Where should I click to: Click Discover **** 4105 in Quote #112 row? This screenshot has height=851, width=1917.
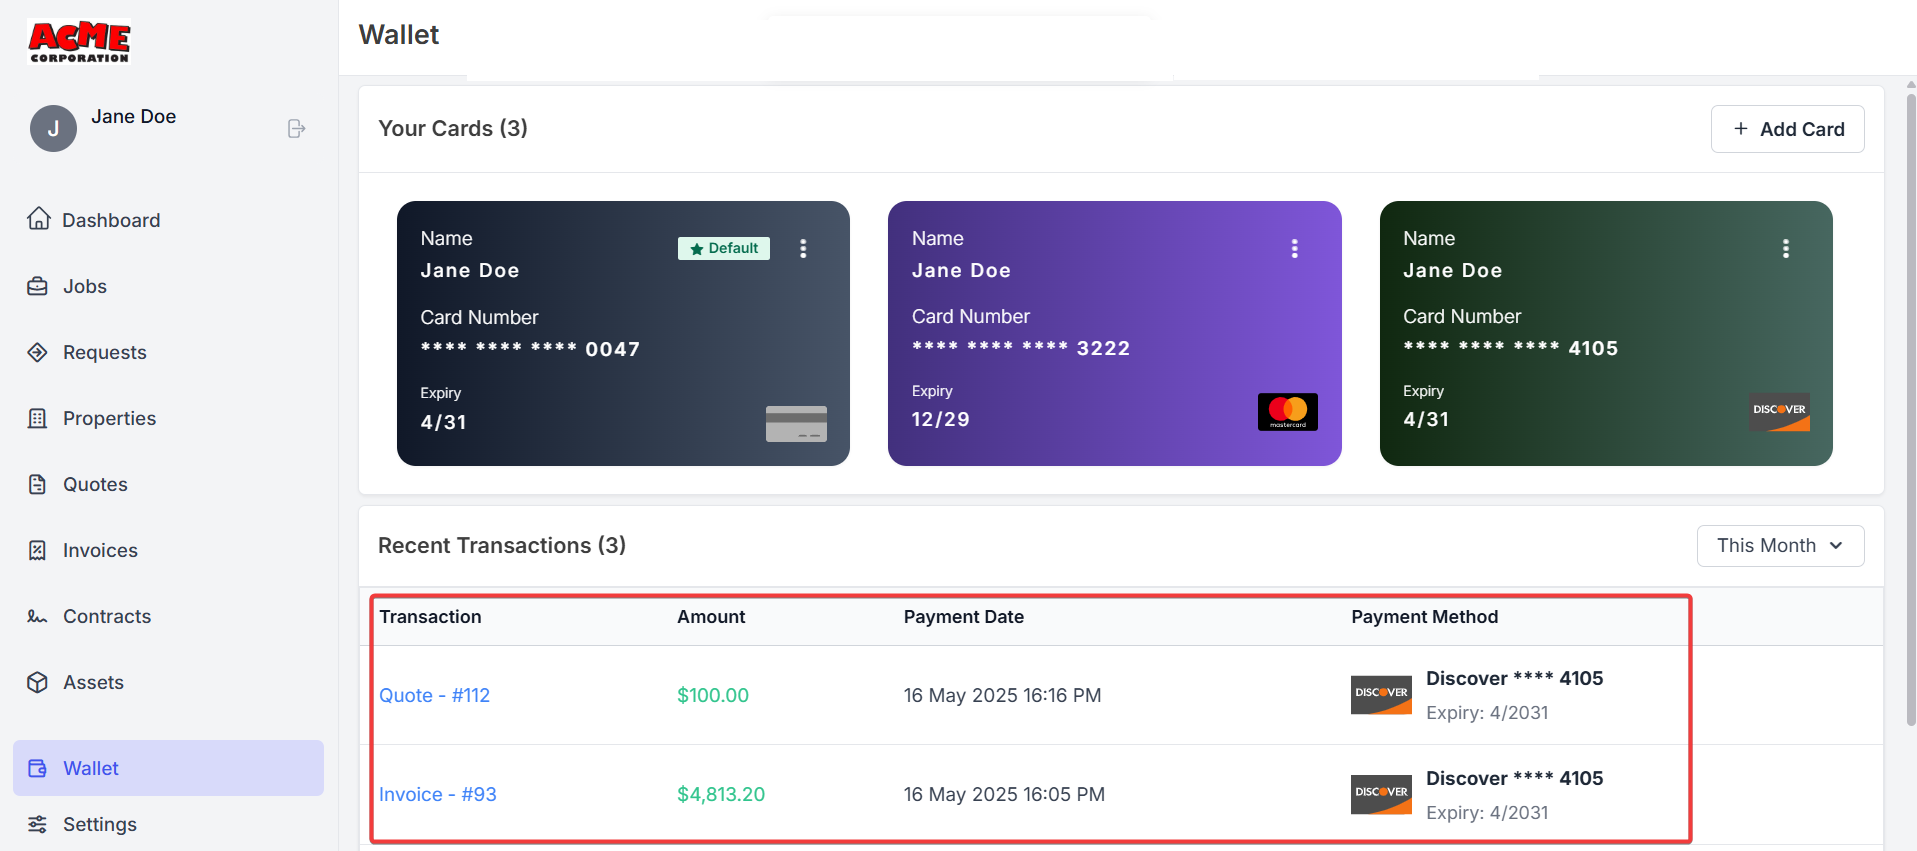(x=1514, y=678)
